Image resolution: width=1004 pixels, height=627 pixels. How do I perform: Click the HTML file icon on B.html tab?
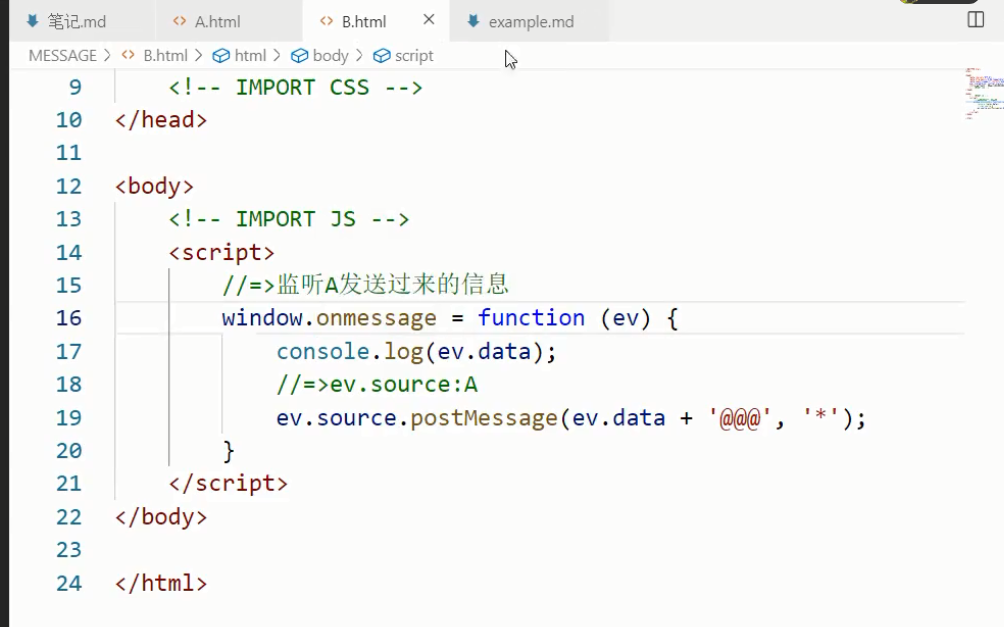(327, 21)
